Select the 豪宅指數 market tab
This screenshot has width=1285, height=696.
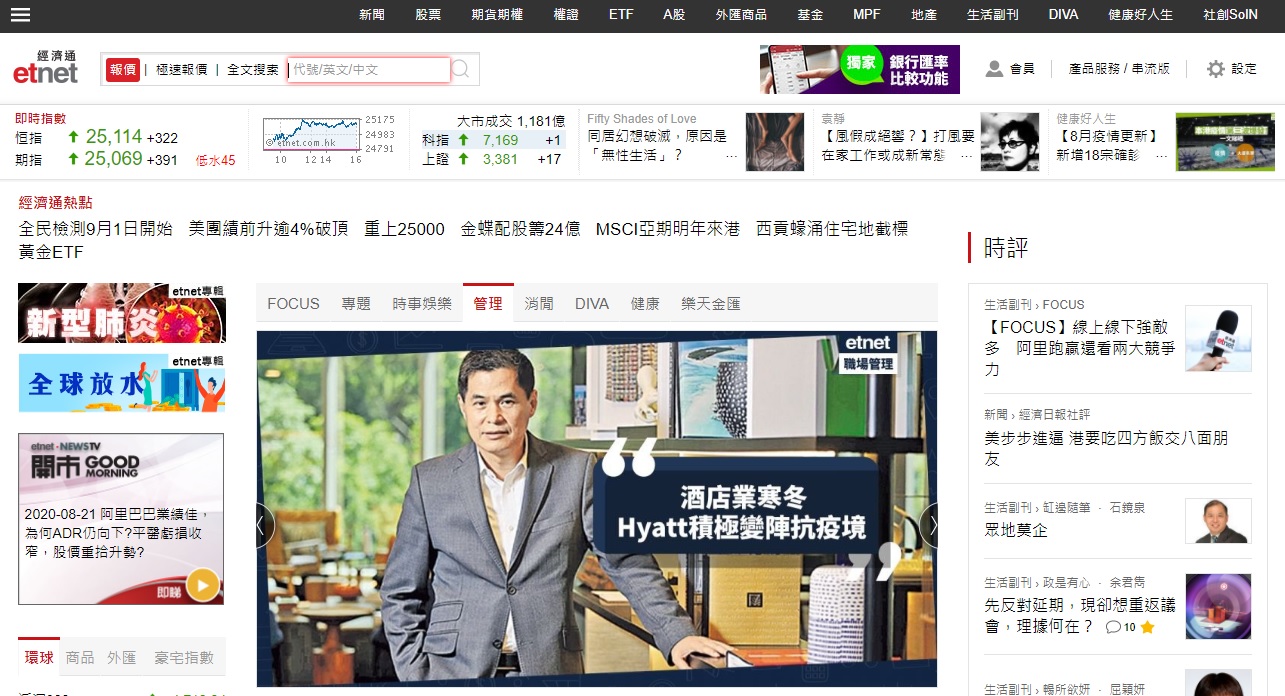click(x=184, y=657)
